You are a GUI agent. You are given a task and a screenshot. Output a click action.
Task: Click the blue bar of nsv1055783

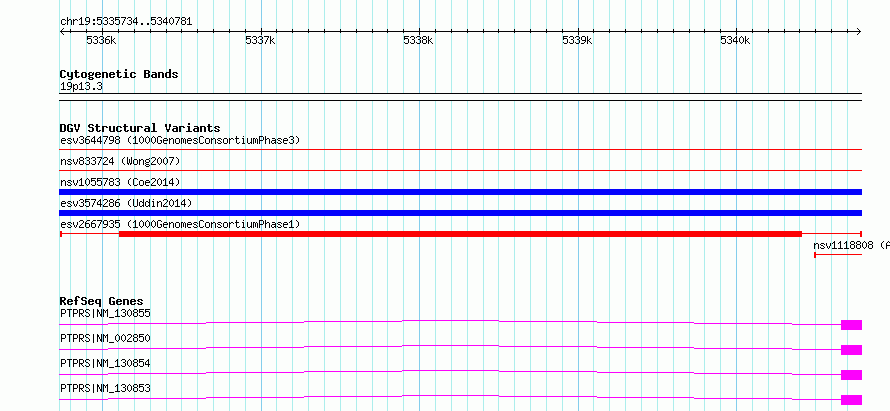(x=461, y=192)
